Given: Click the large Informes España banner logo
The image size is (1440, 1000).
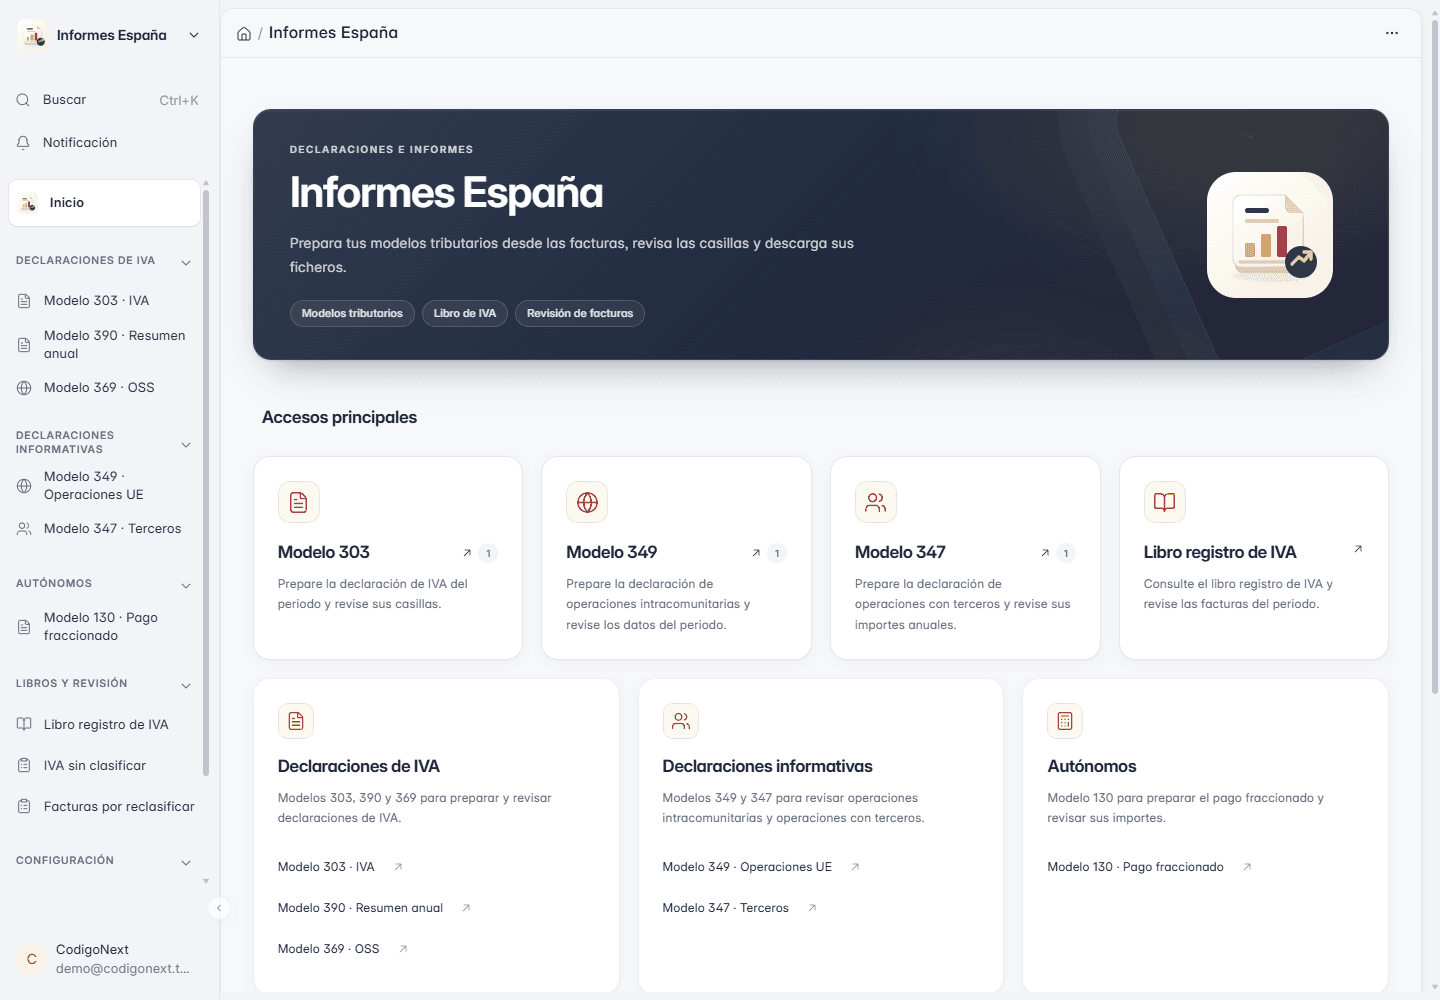Looking at the screenshot, I should point(1270,235).
